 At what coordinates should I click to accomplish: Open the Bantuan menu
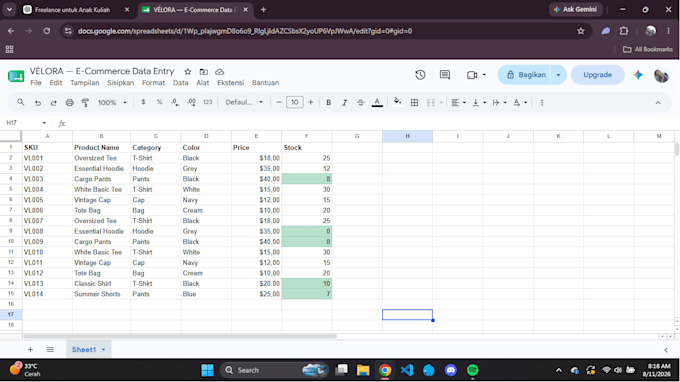coord(265,83)
